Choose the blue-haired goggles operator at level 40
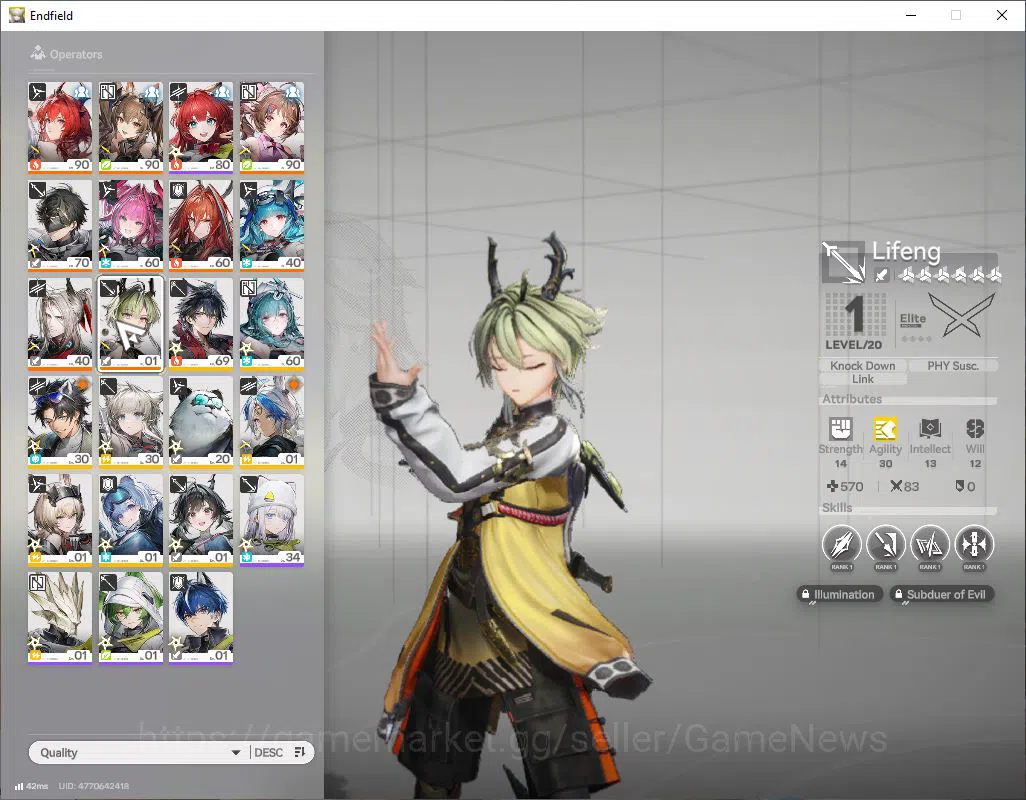The width and height of the screenshot is (1026, 800). [x=272, y=225]
